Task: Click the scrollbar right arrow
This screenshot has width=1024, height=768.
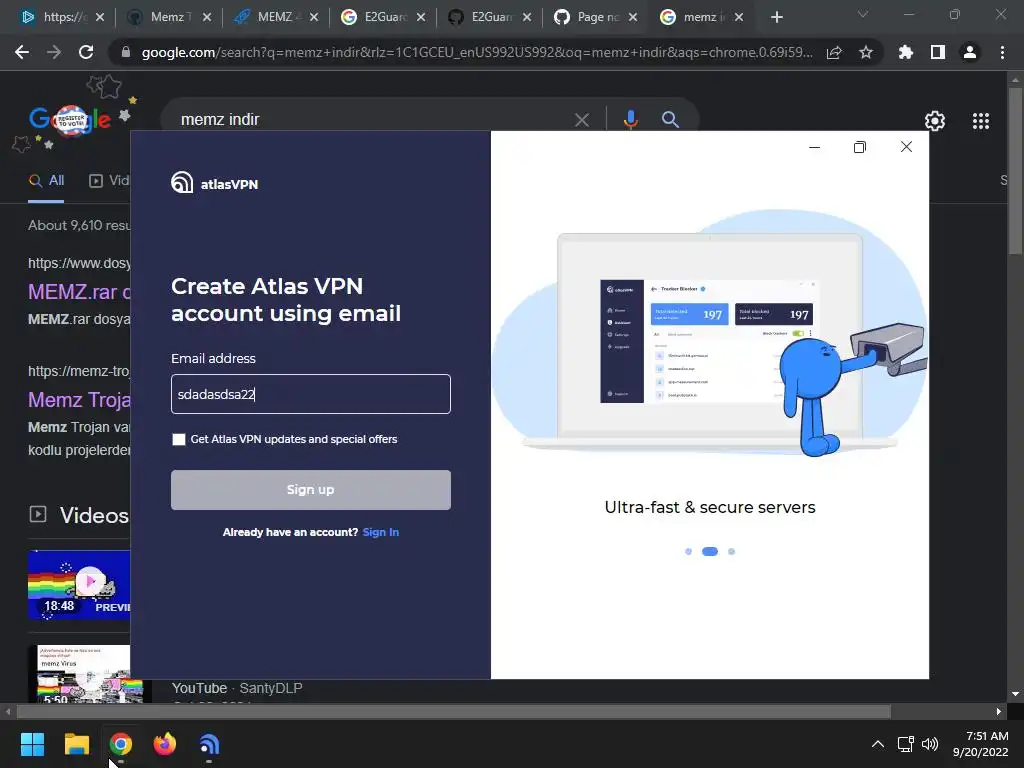Action: tap(999, 711)
